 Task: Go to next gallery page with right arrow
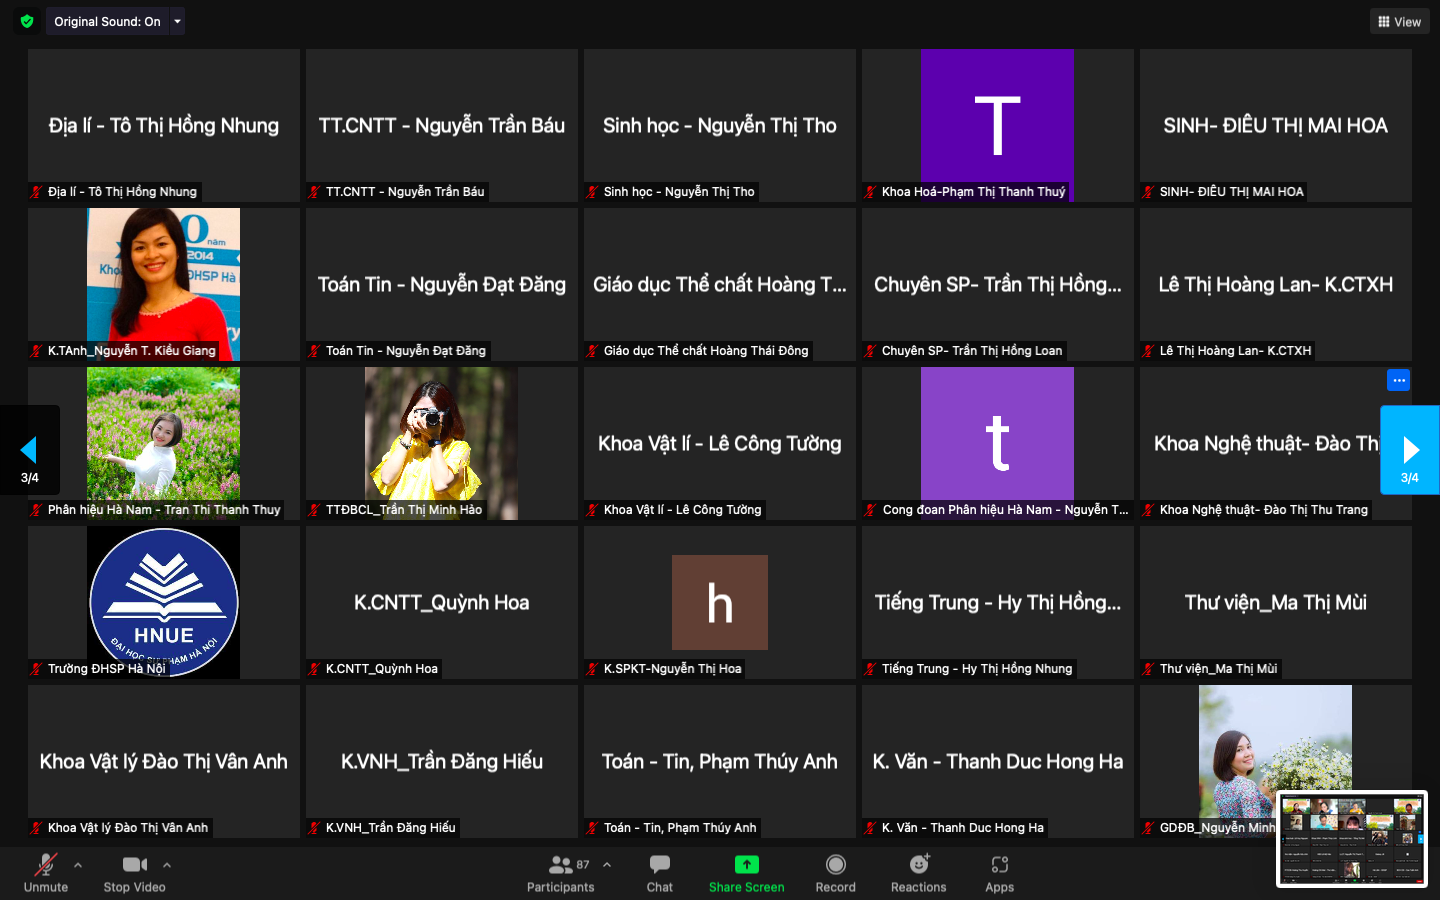click(1410, 450)
